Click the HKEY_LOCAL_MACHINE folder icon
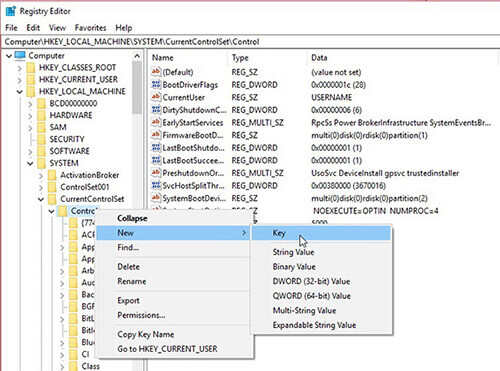The height and width of the screenshot is (371, 500). (x=31, y=91)
